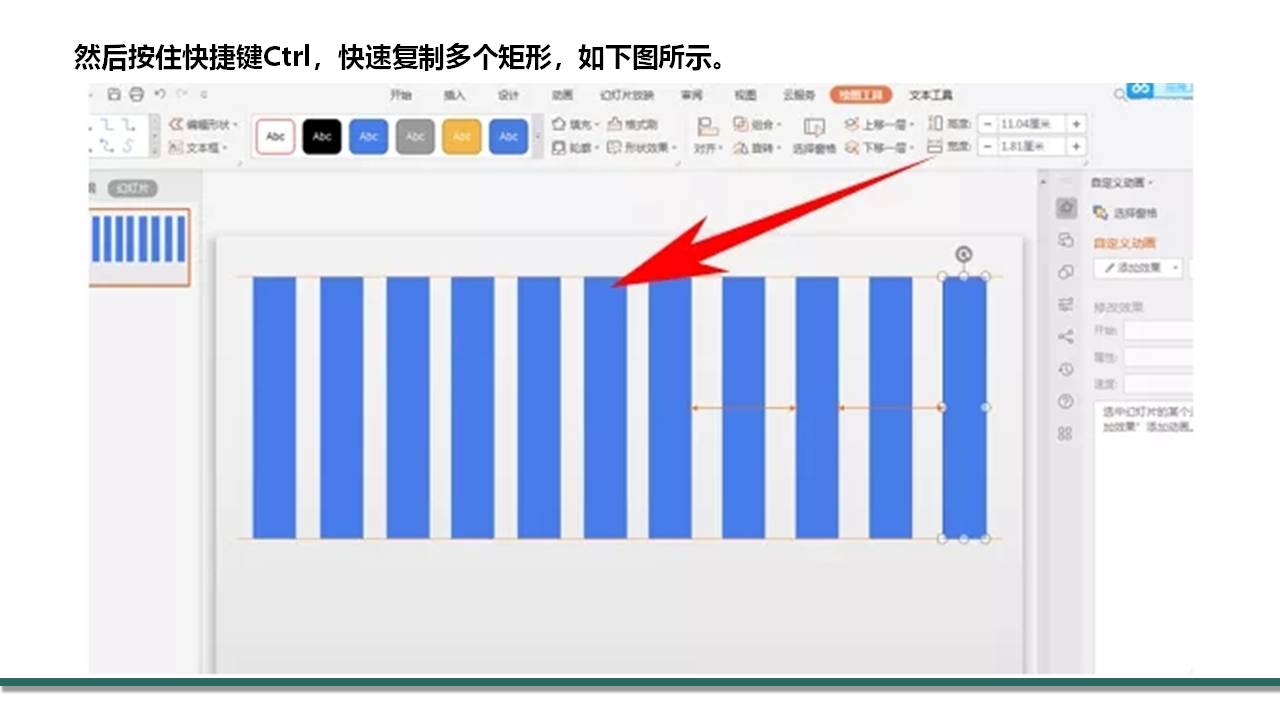Expand the Edit Shape (编辑形状) dropdown

pos(205,124)
